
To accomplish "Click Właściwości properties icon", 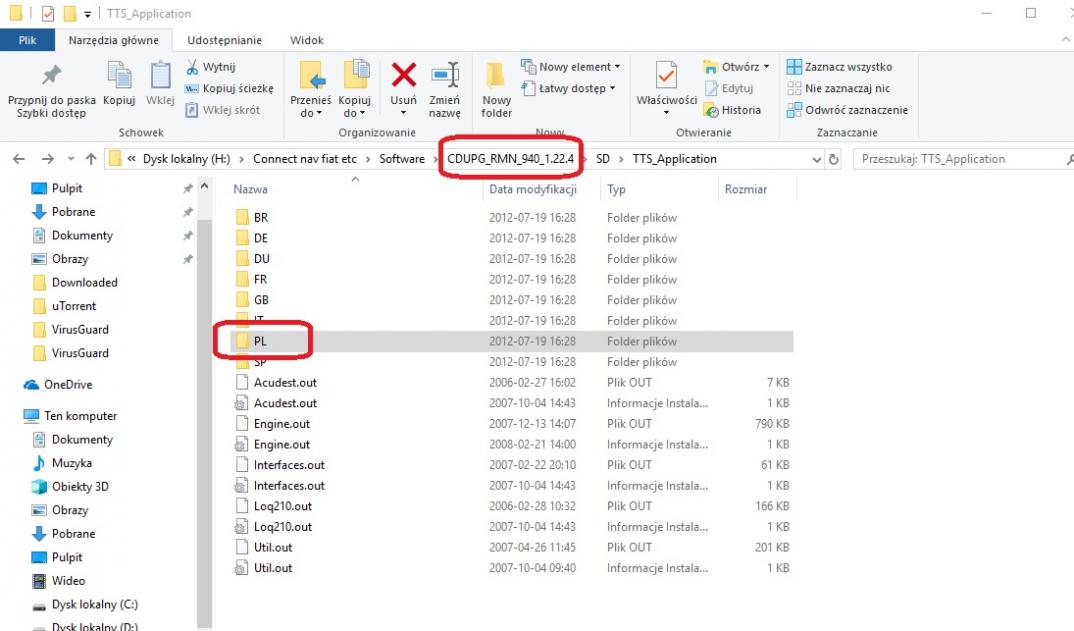I will [x=666, y=75].
